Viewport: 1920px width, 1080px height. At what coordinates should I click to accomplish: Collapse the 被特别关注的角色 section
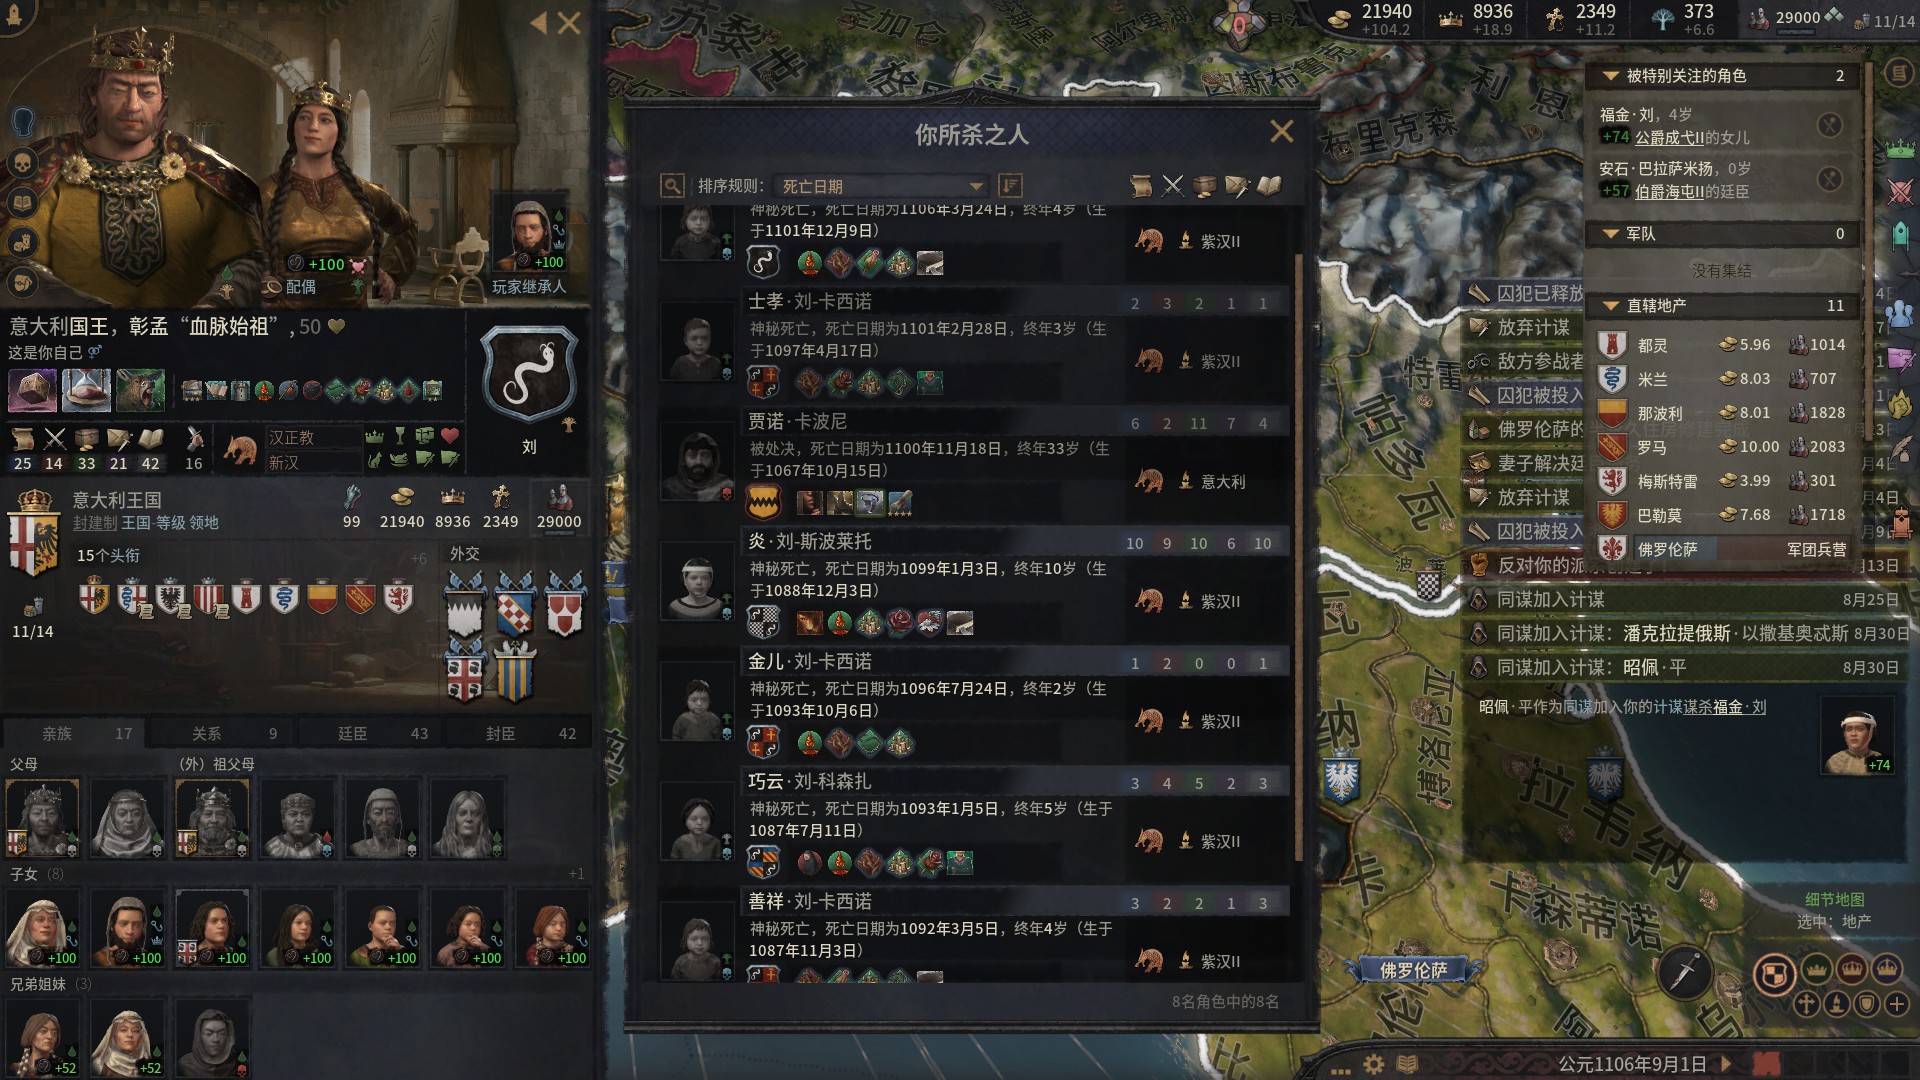pyautogui.click(x=1611, y=76)
